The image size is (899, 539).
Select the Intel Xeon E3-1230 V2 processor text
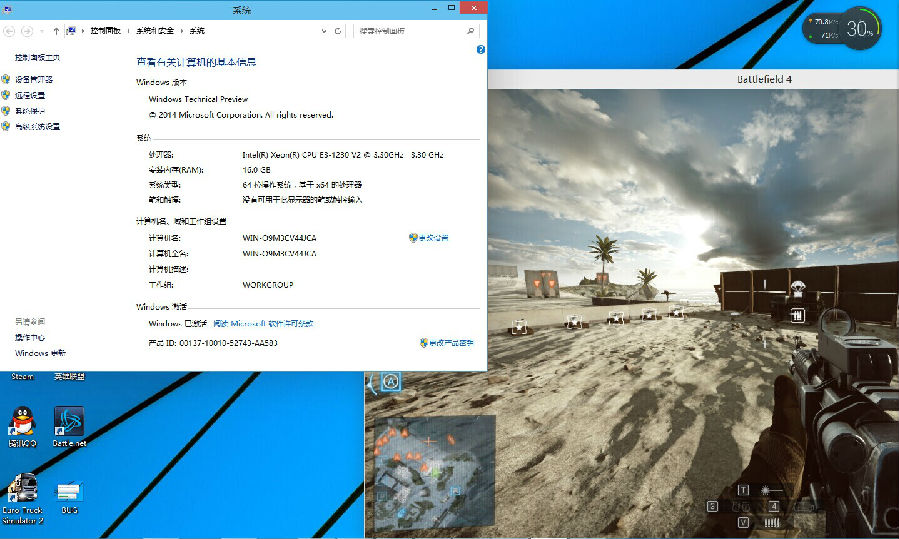pos(343,155)
